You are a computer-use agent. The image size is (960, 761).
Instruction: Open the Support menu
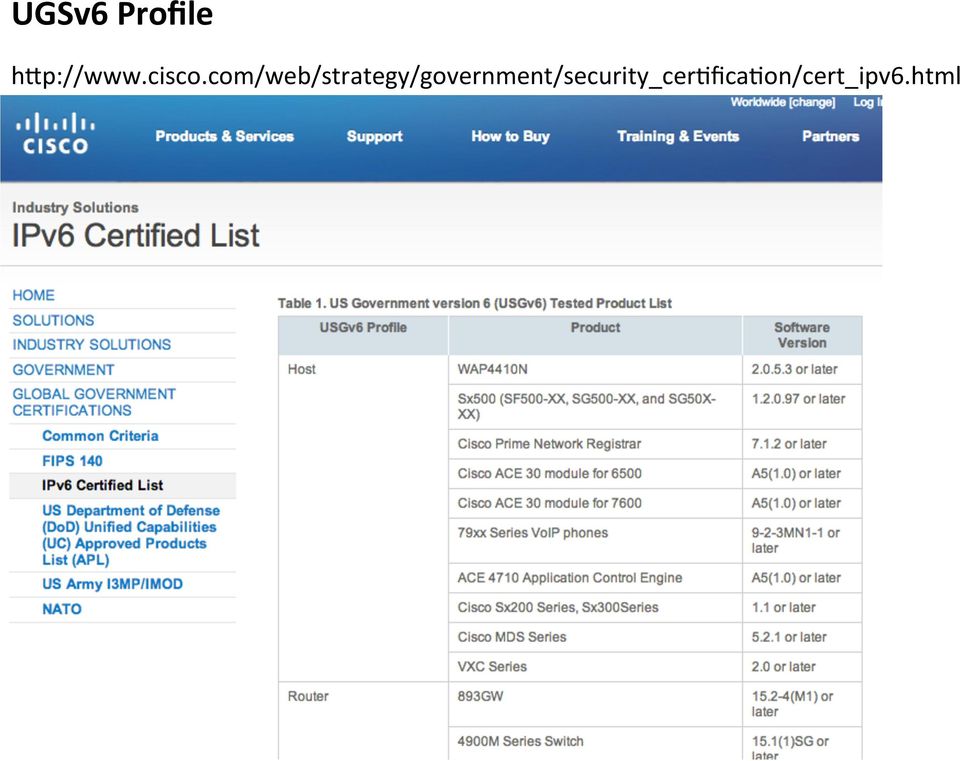375,137
